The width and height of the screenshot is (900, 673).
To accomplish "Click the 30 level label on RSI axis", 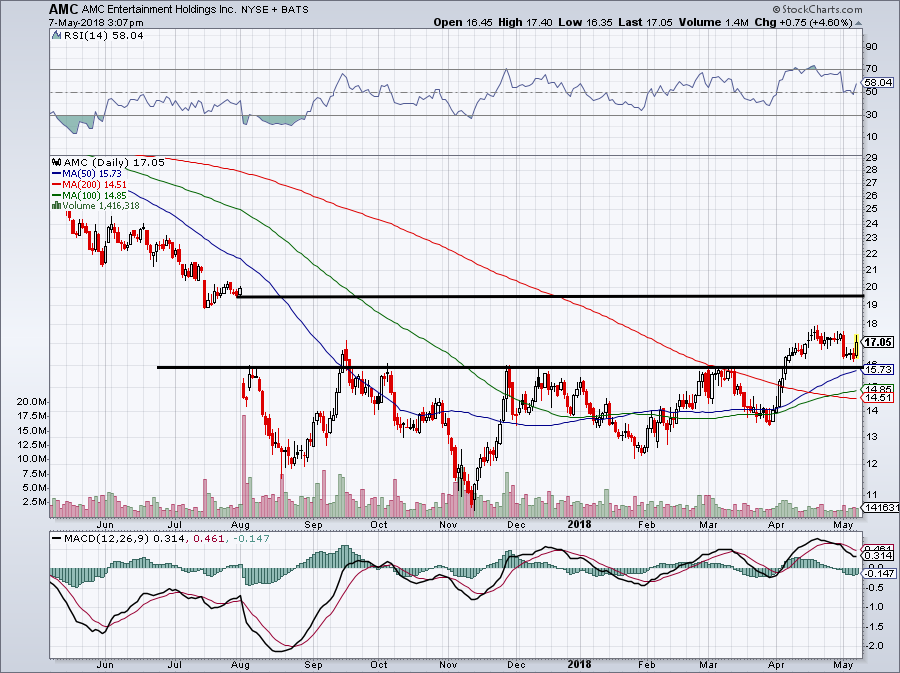I will (x=871, y=114).
